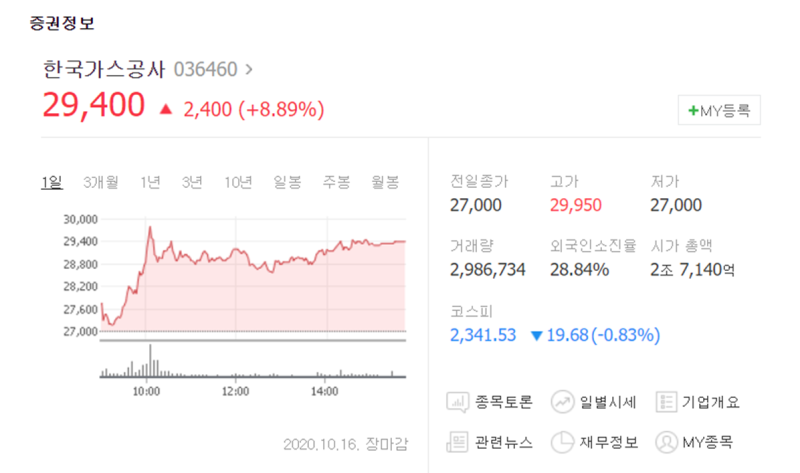Screen dimensions: 800x473
Task: Click the 한국가스공사 stock name link
Action: [104, 69]
